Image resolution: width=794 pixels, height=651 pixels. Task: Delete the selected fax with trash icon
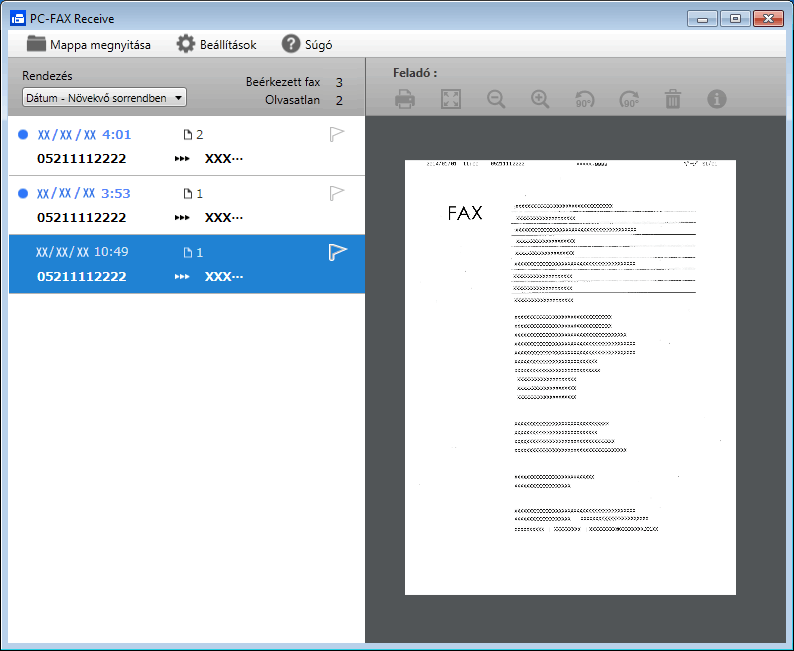point(673,99)
